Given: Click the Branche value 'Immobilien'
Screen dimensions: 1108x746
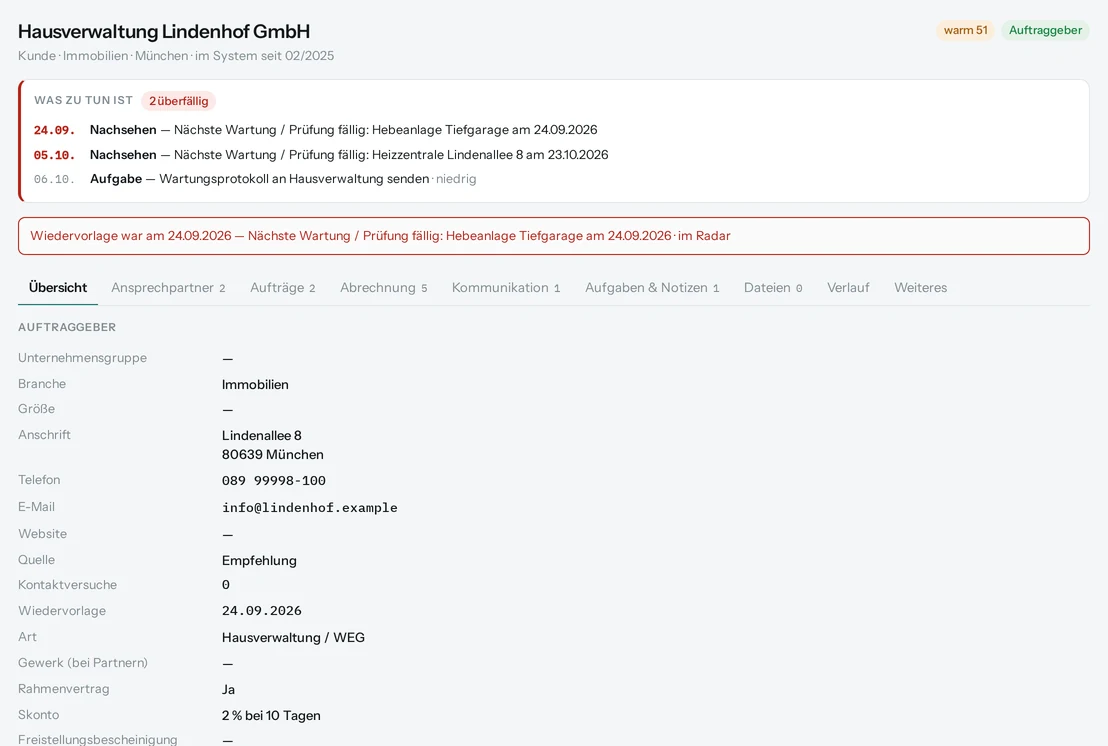Looking at the screenshot, I should [x=255, y=385].
